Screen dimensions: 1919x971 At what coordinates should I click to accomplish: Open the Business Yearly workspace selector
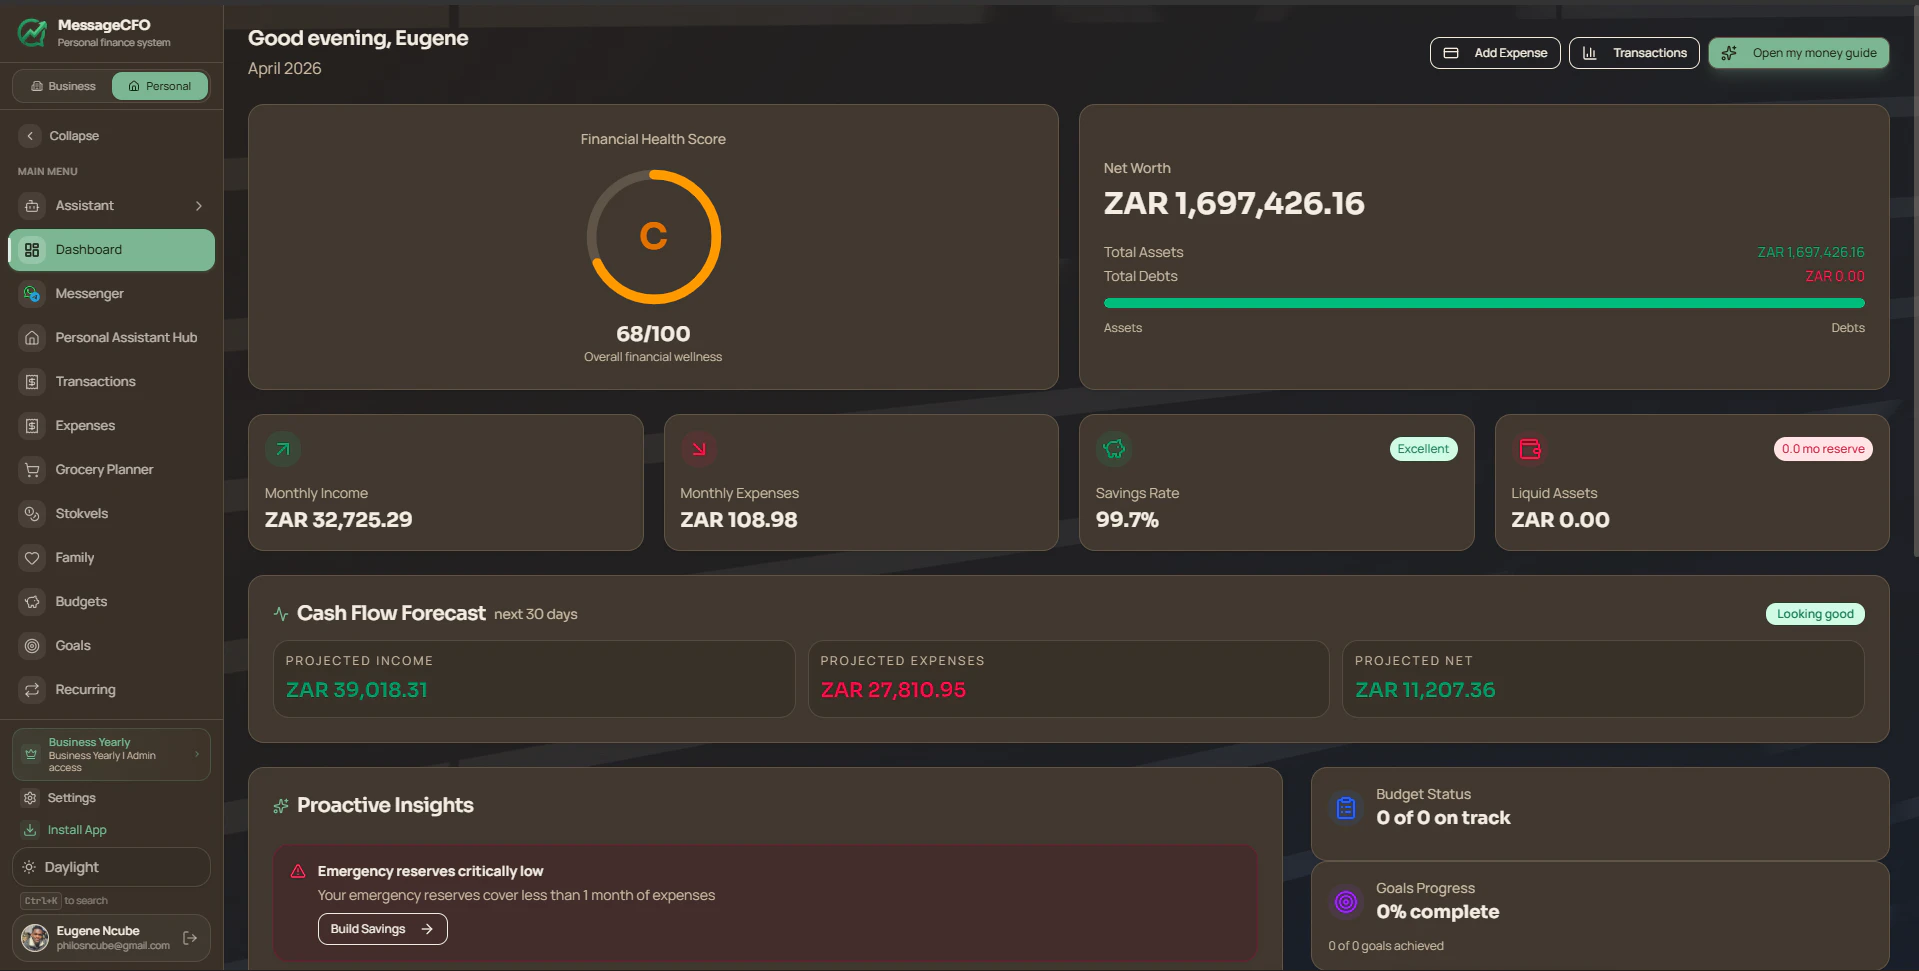tap(111, 754)
